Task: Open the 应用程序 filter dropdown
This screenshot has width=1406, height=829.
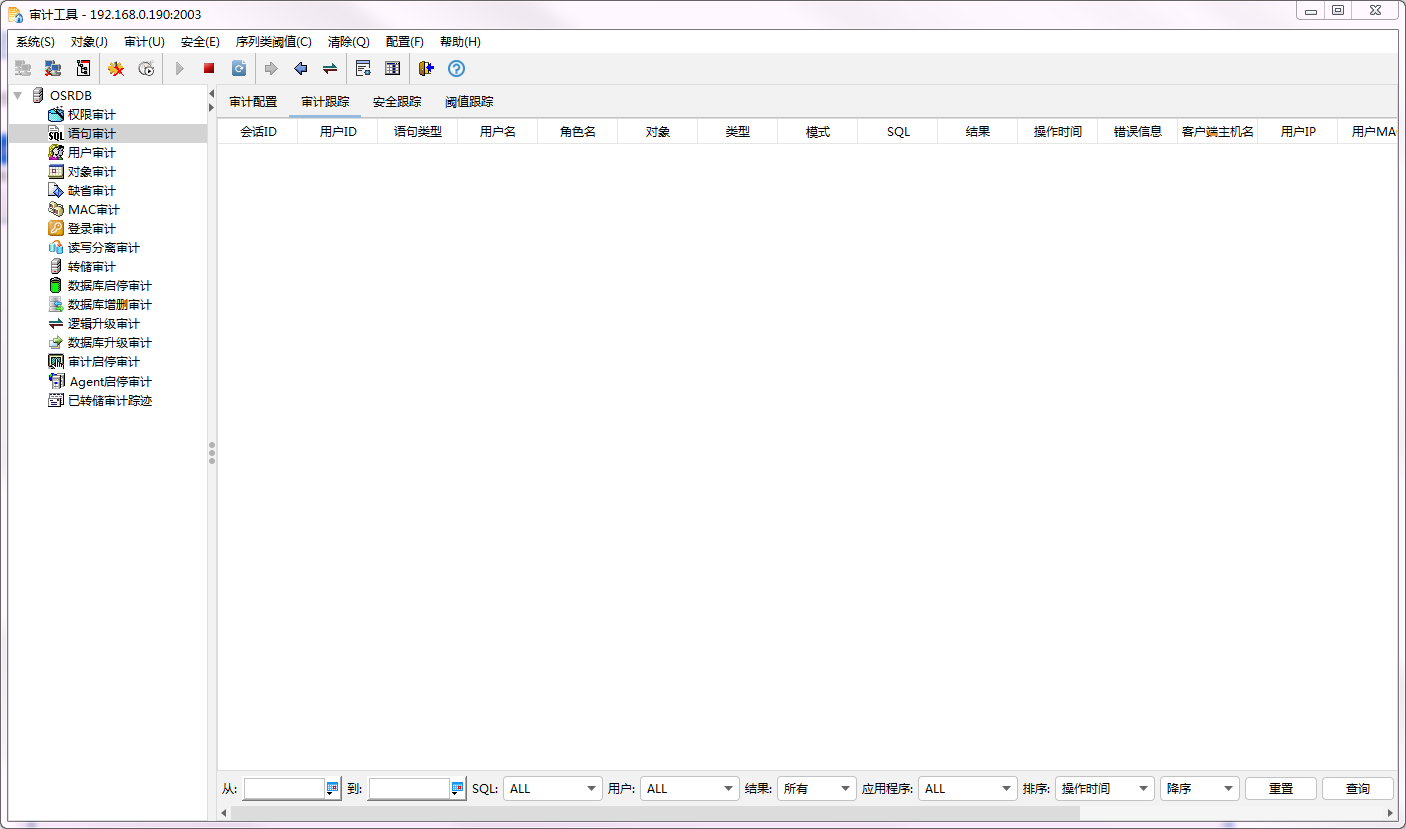Action: 967,788
